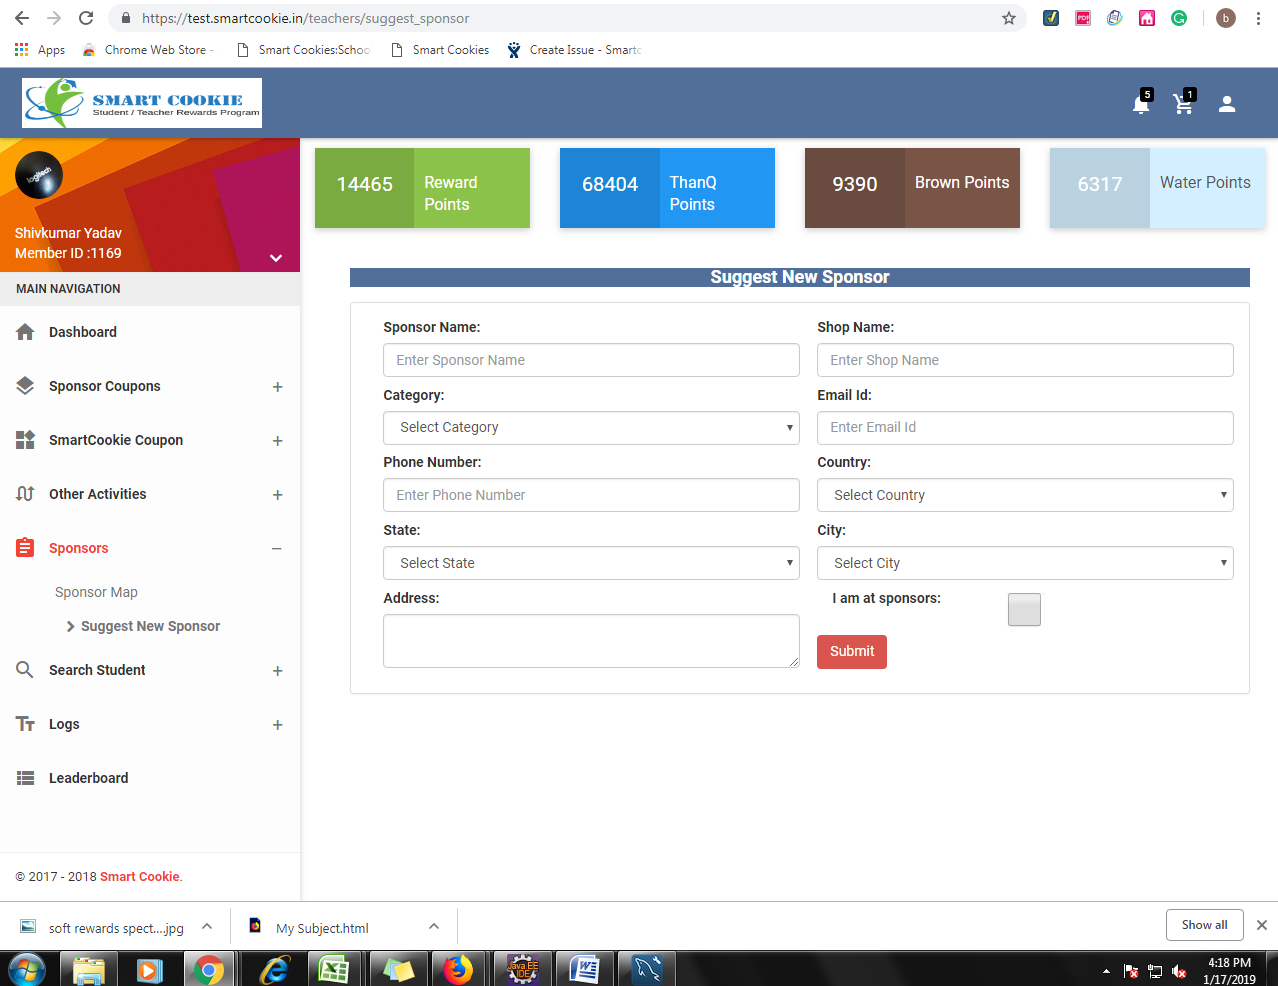
Task: Select Search Student in the sidebar
Action: coord(97,670)
